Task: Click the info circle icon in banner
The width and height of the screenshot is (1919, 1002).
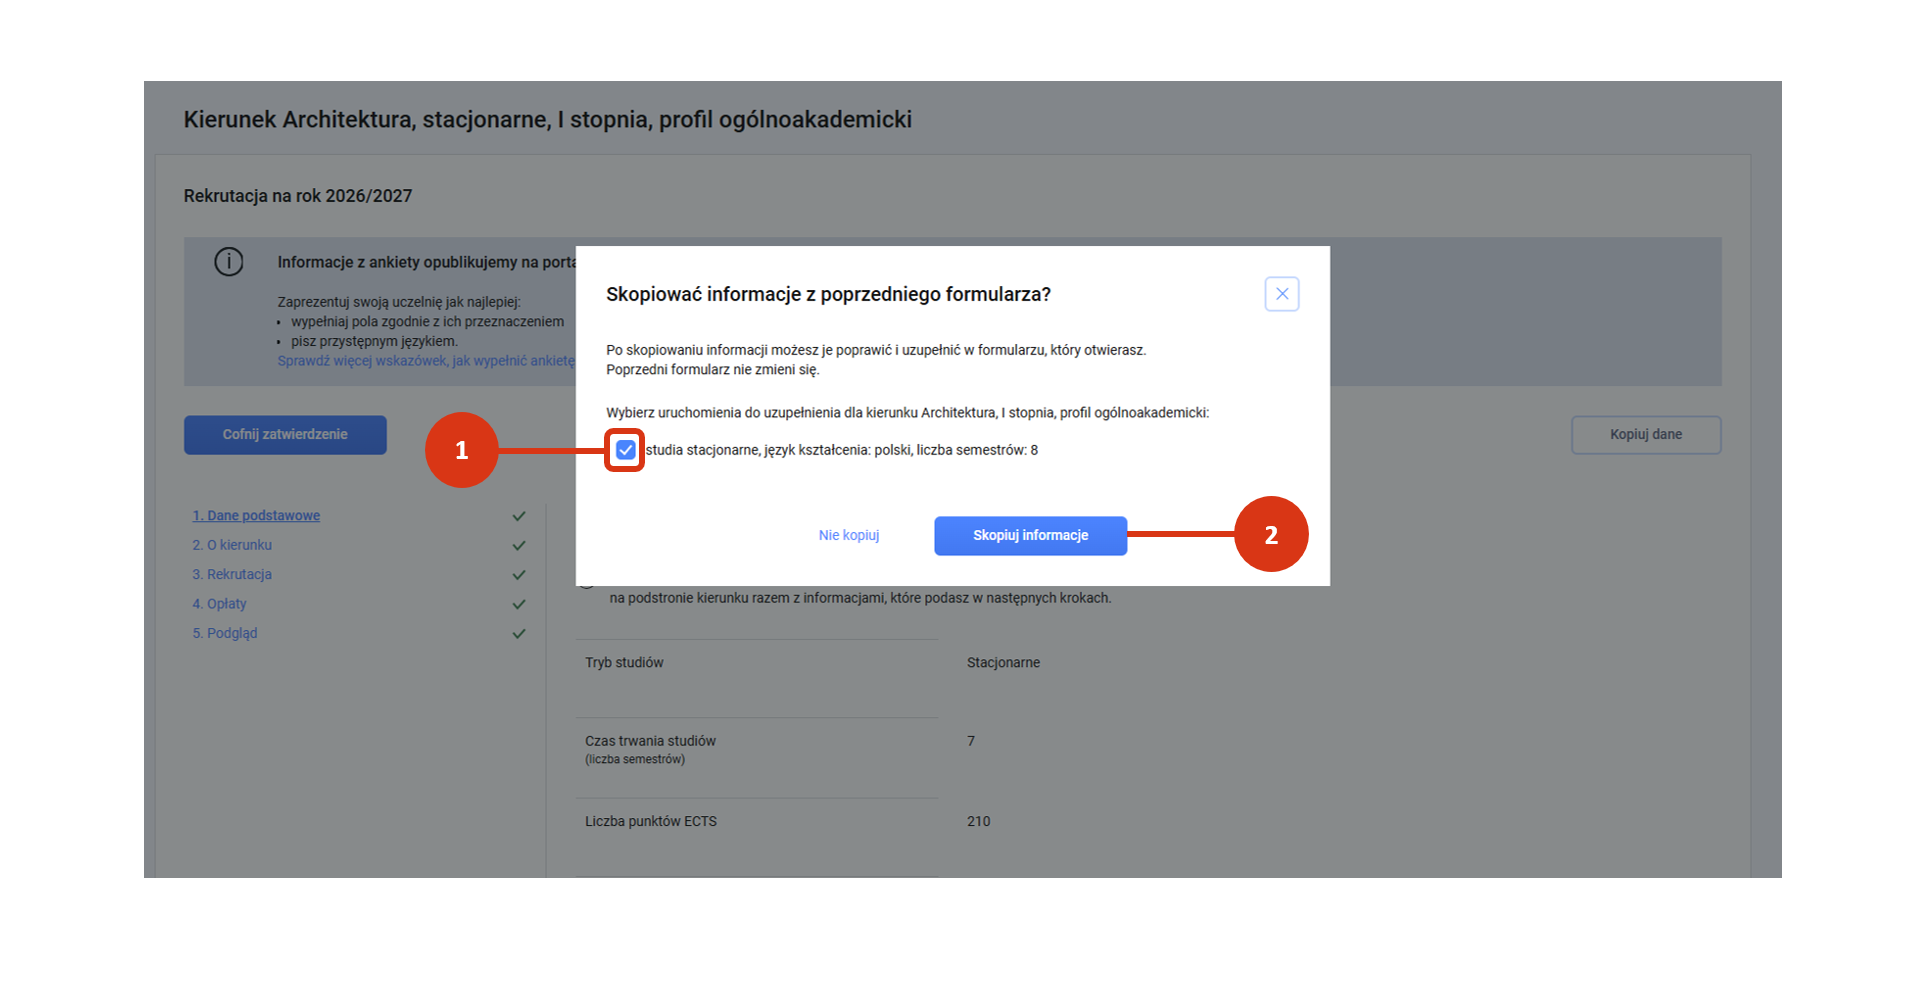Action: click(229, 262)
